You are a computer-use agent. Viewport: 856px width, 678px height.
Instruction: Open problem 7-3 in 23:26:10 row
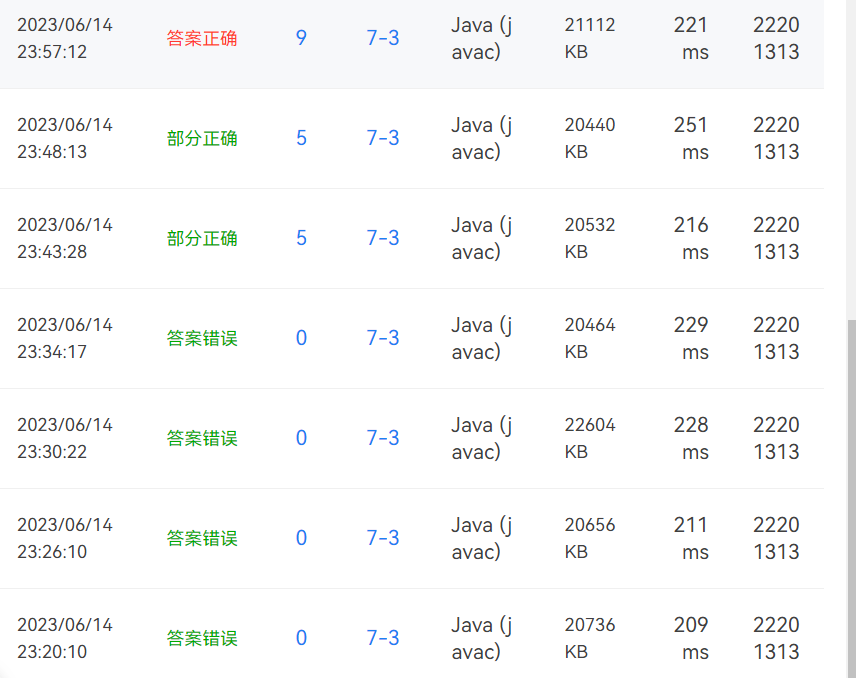(x=383, y=538)
